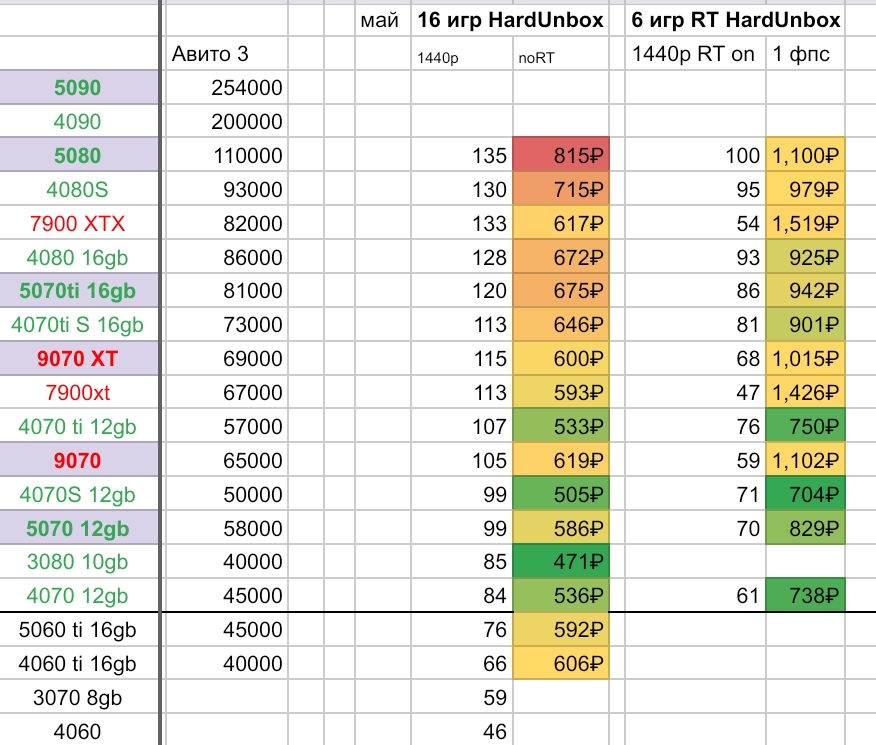Click the 5070ti 16gb cell

[x=79, y=290]
